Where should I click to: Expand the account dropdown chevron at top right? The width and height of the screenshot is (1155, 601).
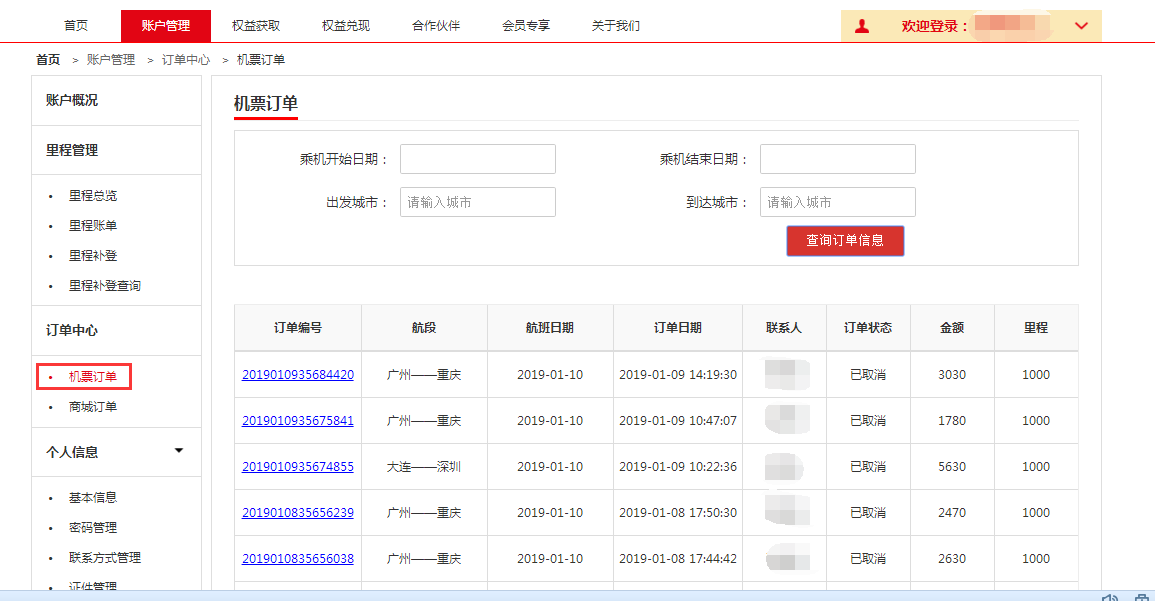point(1081,26)
